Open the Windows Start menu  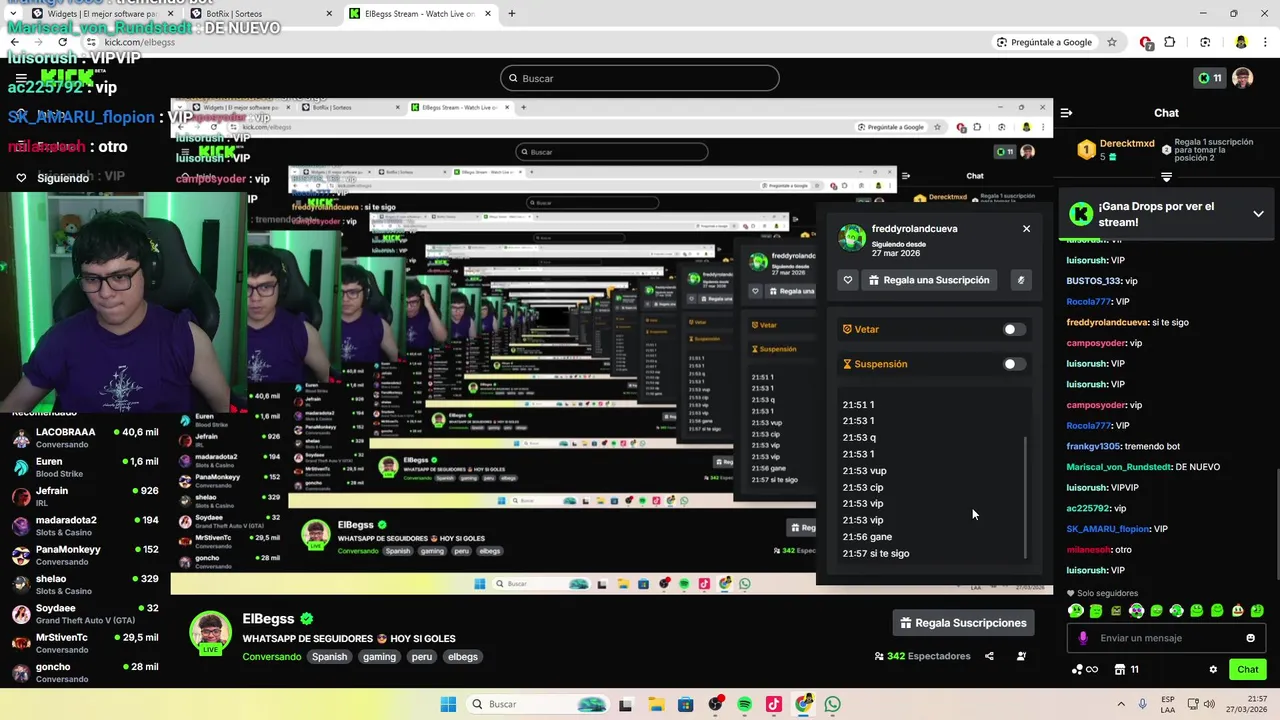tap(448, 704)
